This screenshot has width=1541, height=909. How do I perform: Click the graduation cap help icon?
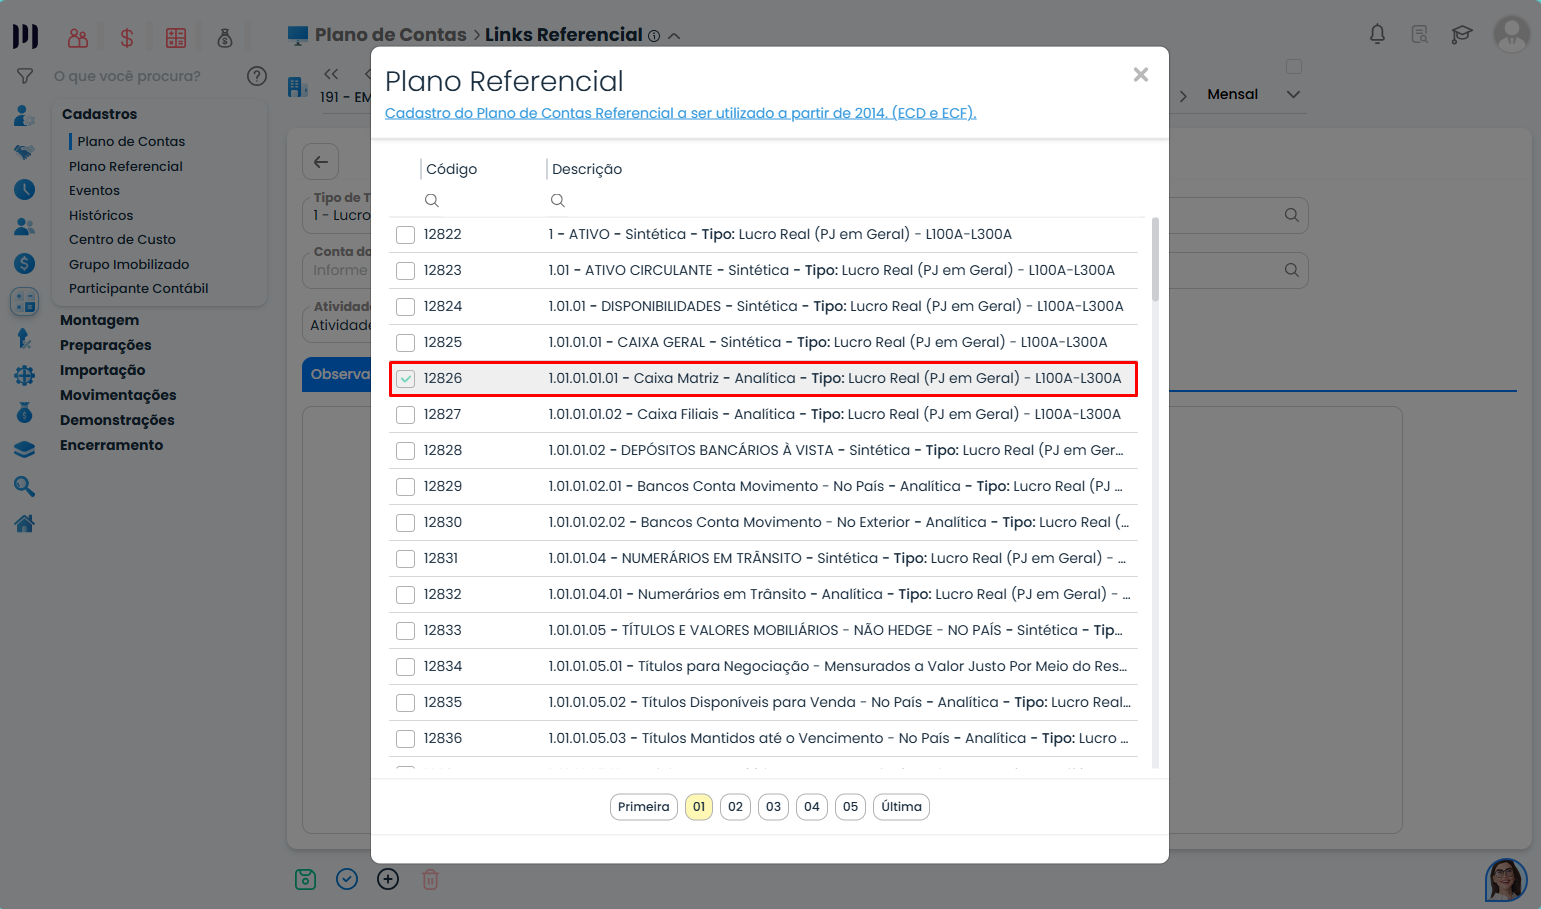(1462, 35)
